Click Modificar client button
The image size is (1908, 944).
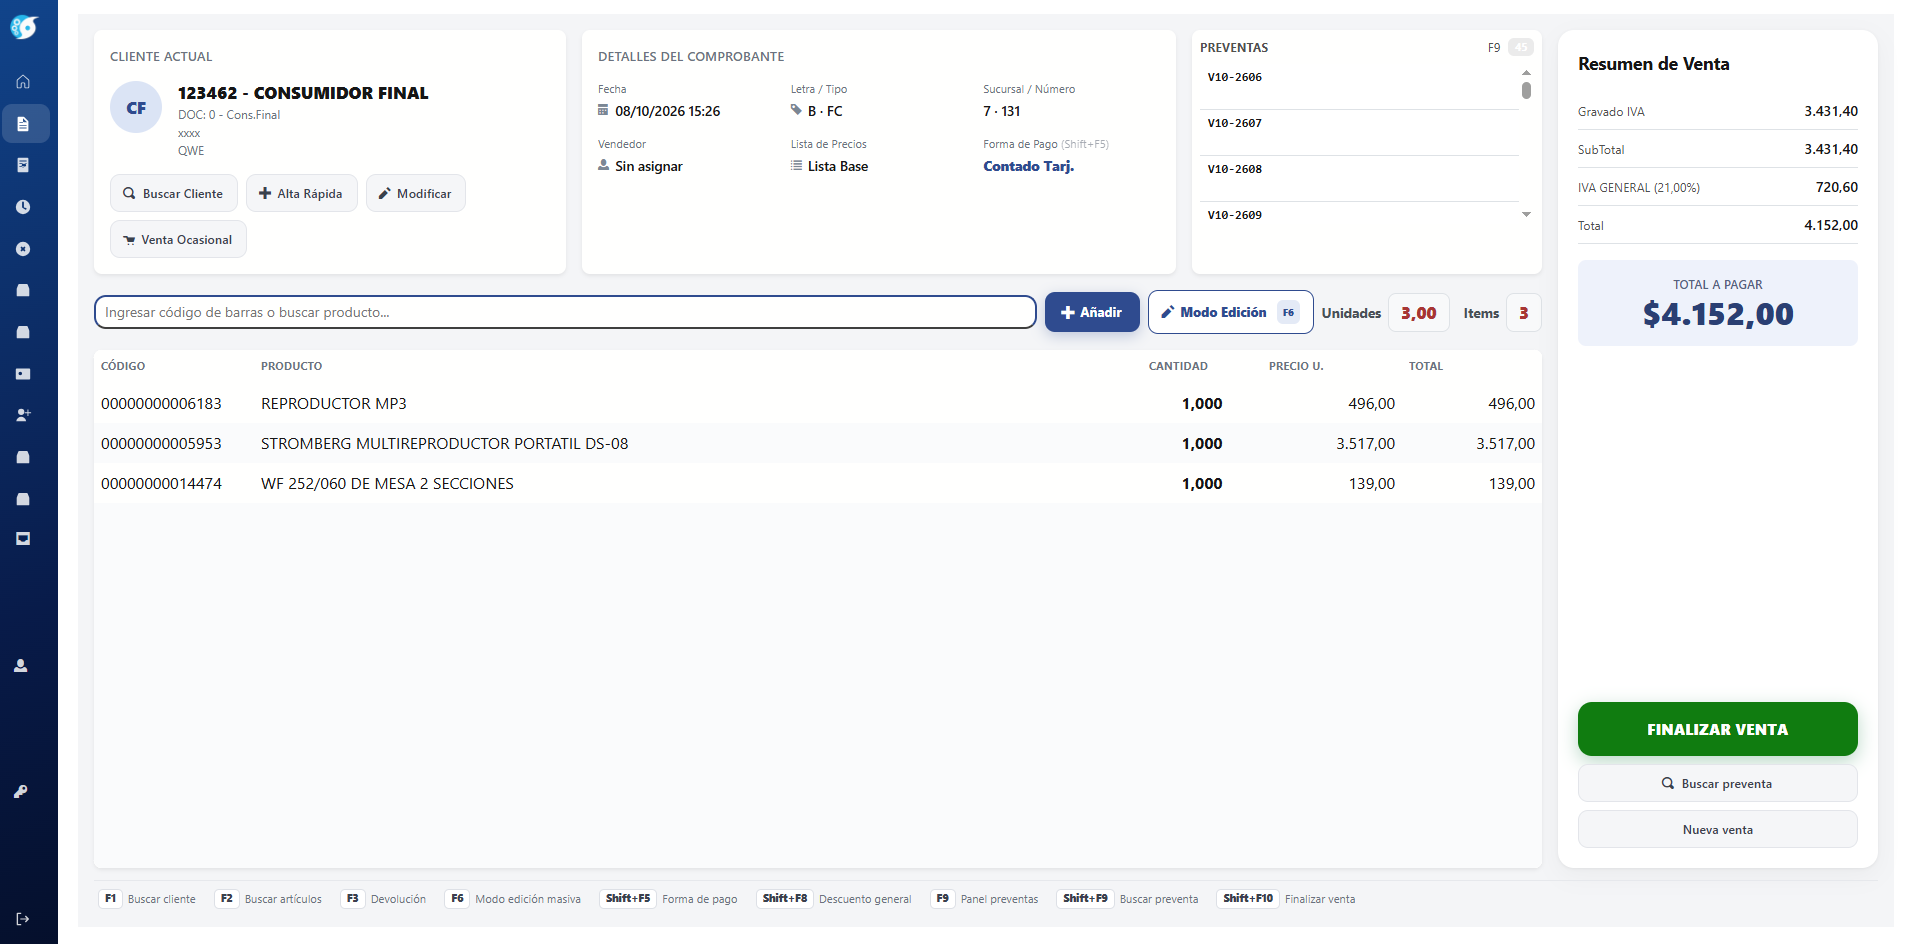(x=415, y=193)
